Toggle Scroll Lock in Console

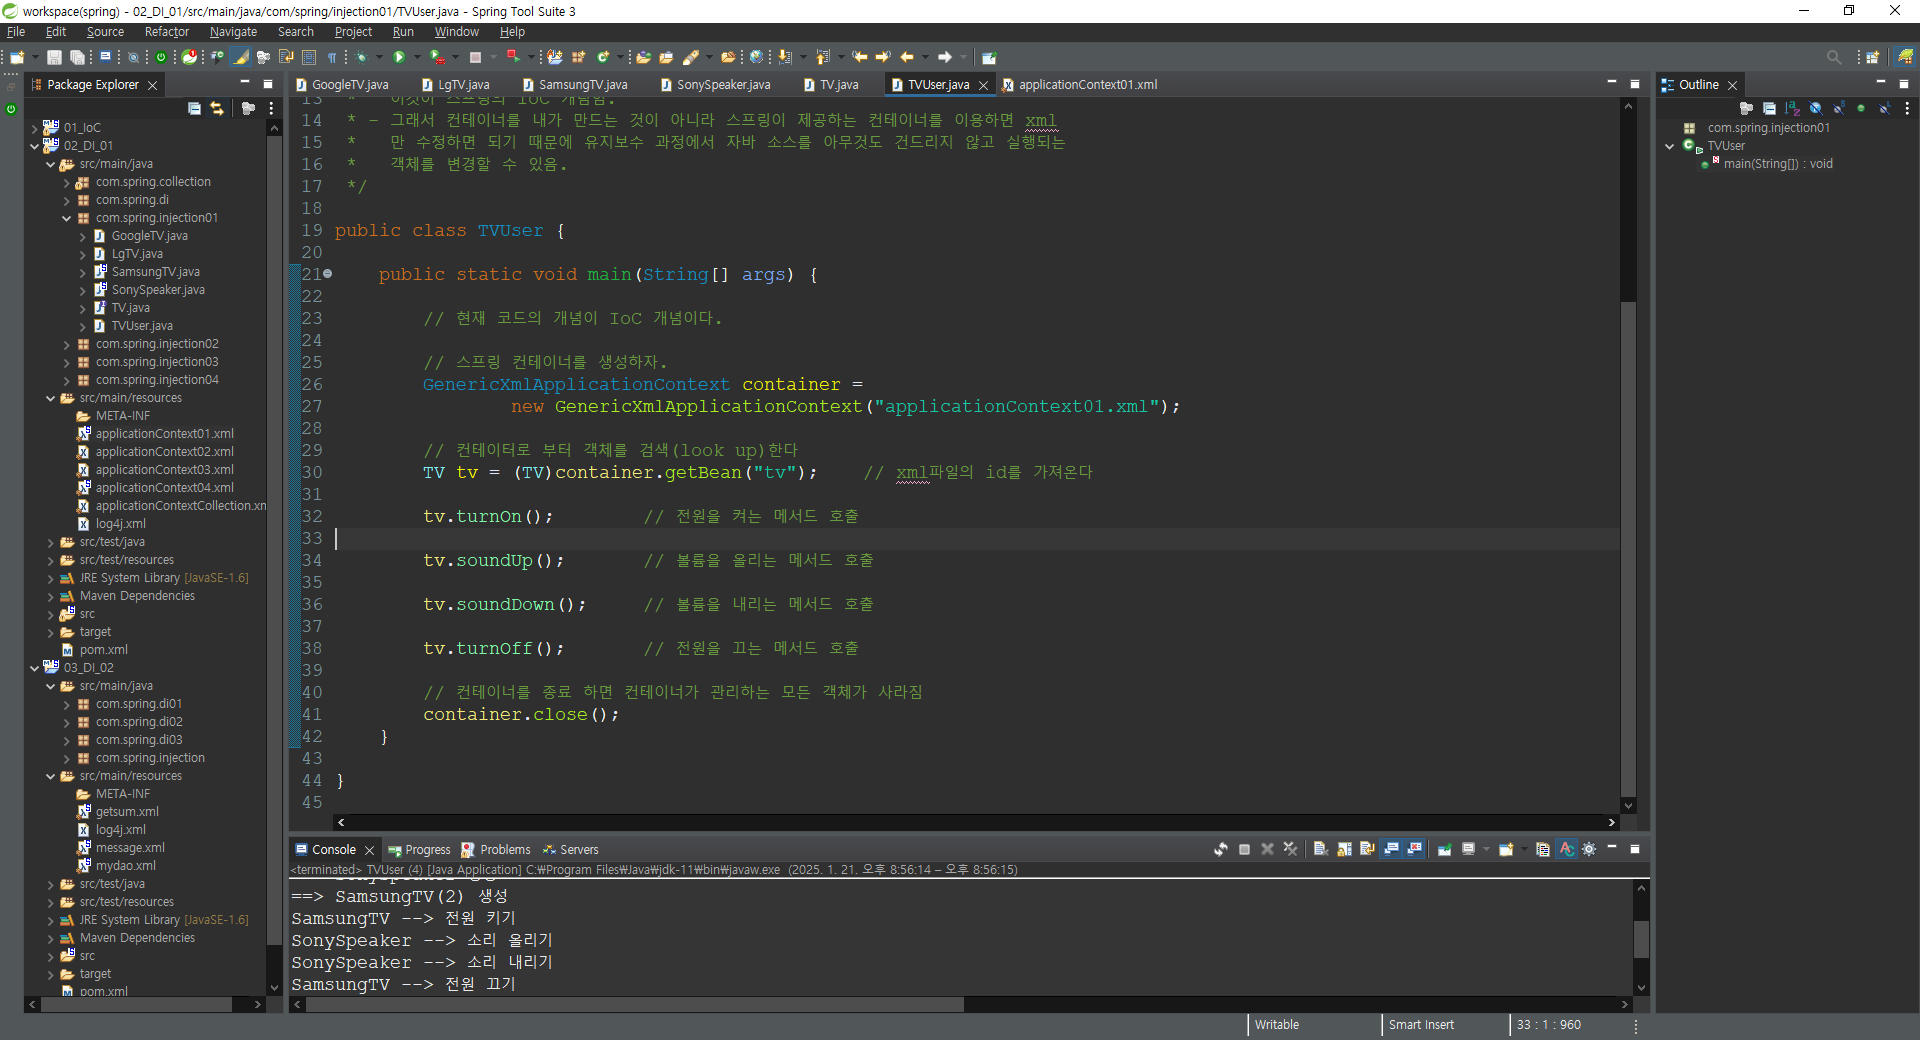coord(1344,849)
